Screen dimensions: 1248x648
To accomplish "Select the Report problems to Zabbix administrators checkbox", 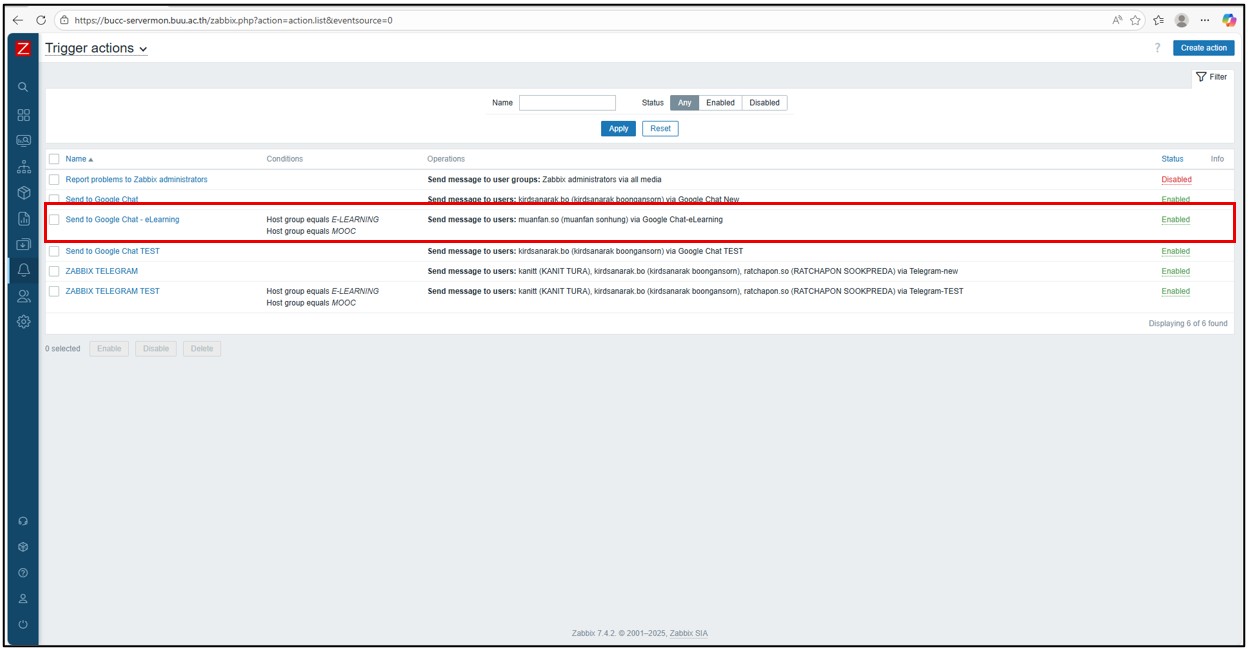I will pos(54,180).
